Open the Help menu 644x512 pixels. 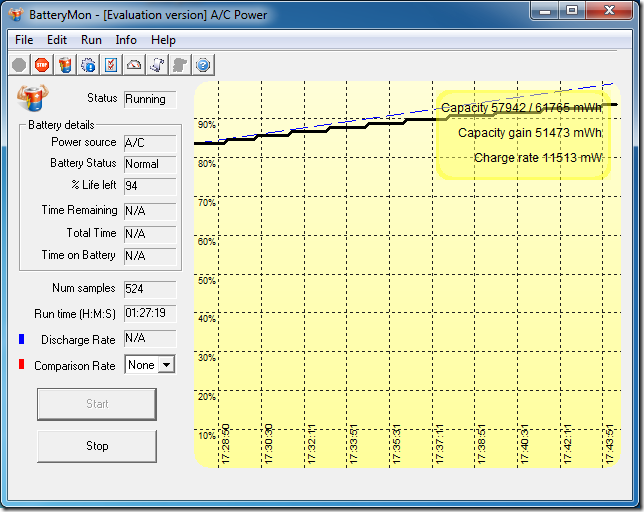click(163, 40)
